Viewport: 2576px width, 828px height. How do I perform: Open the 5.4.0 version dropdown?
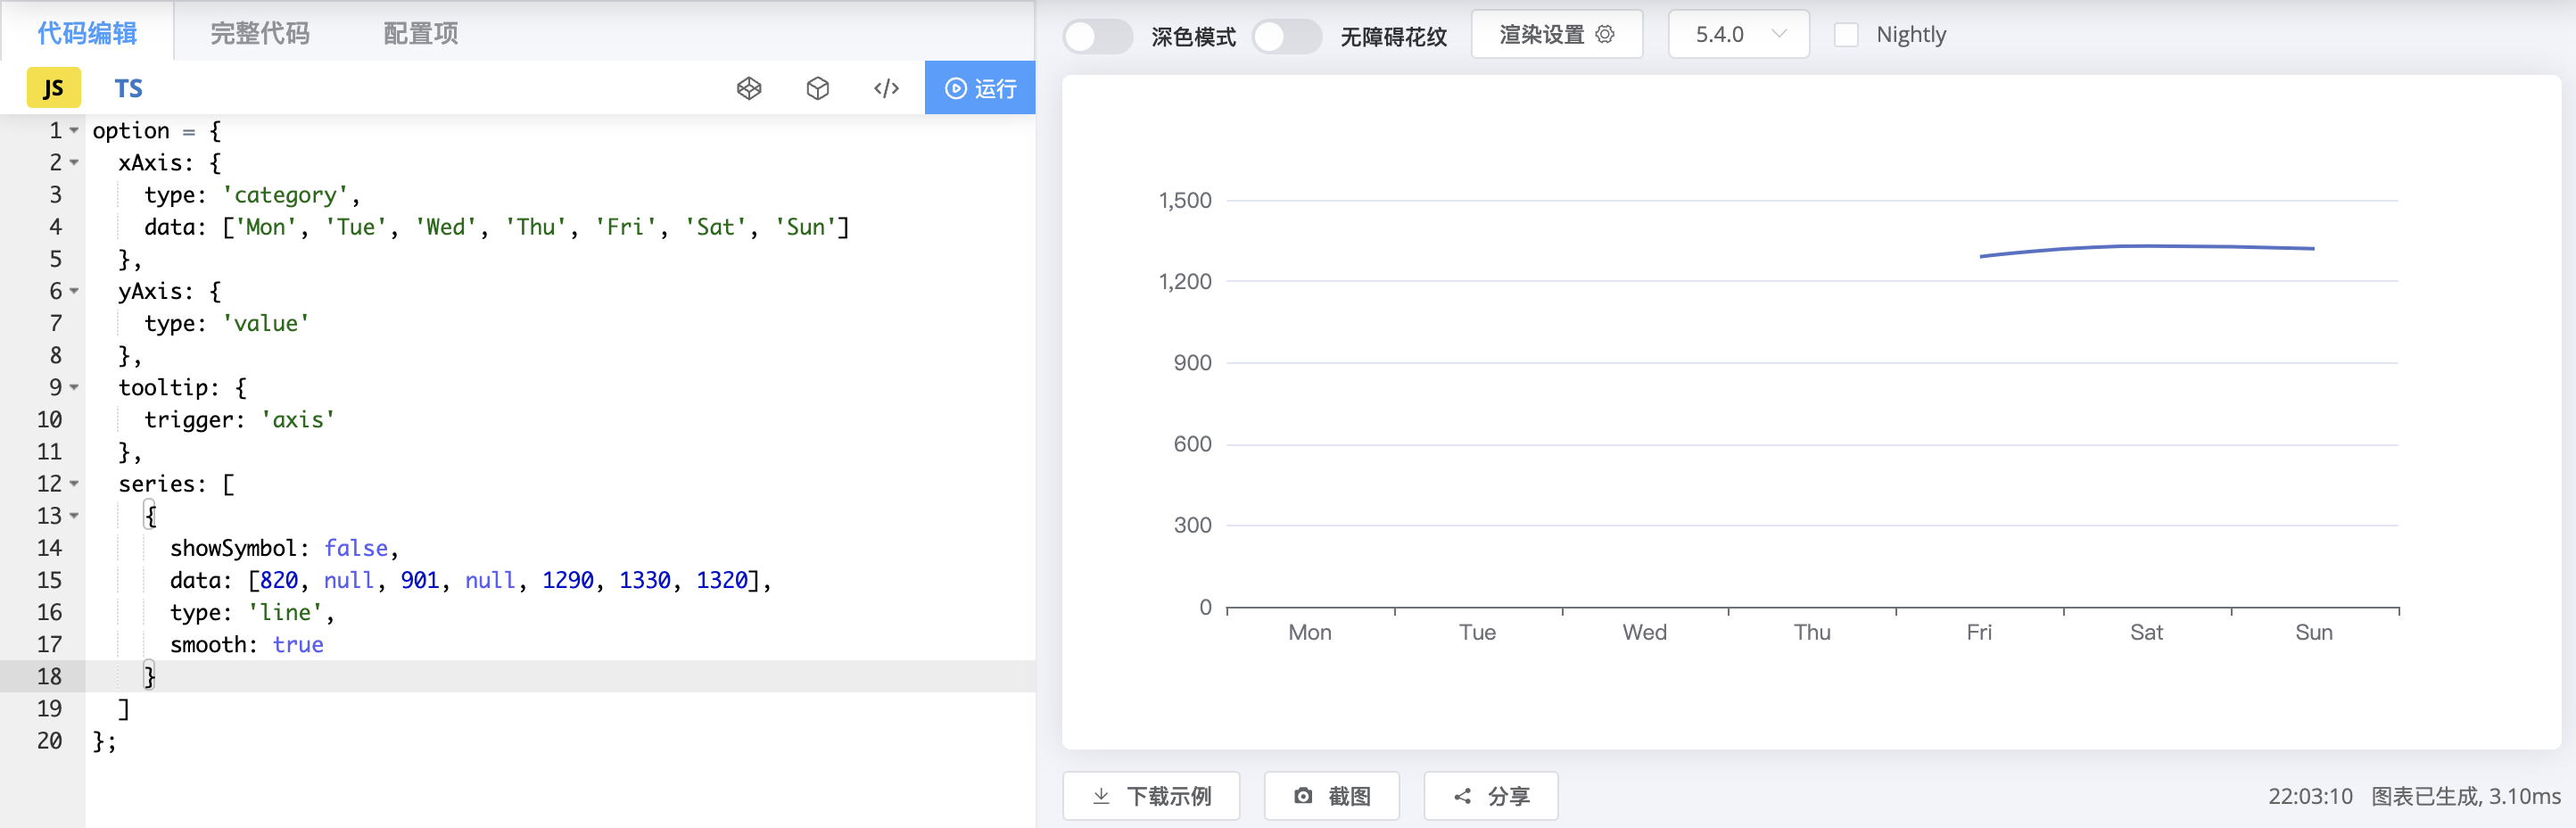1739,33
